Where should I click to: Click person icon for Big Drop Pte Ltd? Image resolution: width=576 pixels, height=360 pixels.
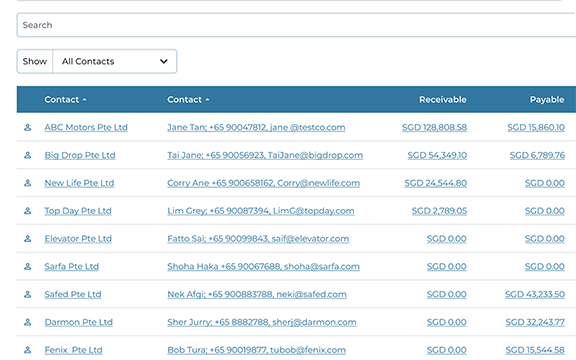point(28,155)
